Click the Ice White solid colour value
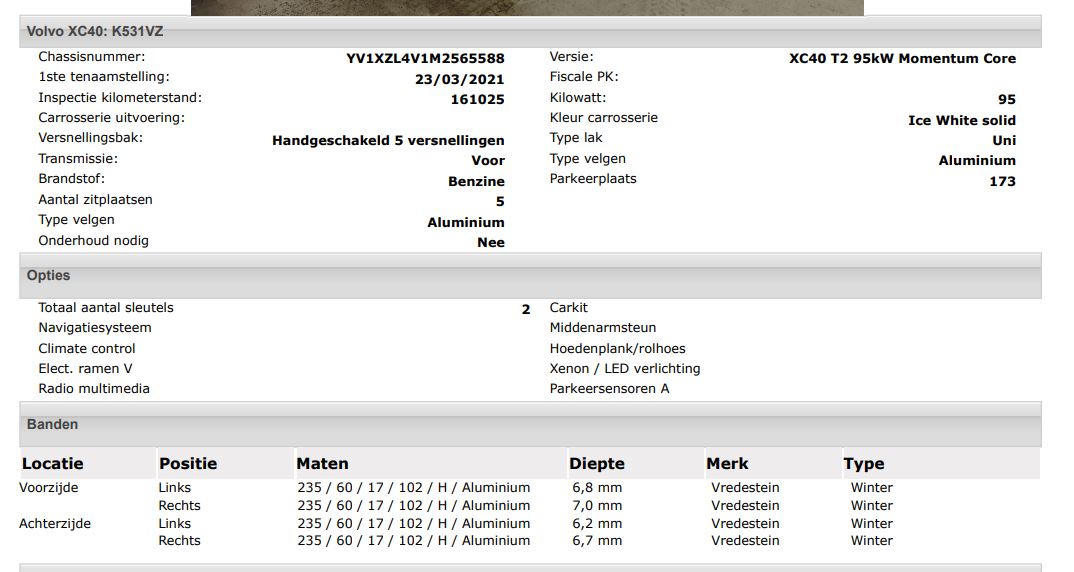1074x572 pixels. (x=961, y=120)
